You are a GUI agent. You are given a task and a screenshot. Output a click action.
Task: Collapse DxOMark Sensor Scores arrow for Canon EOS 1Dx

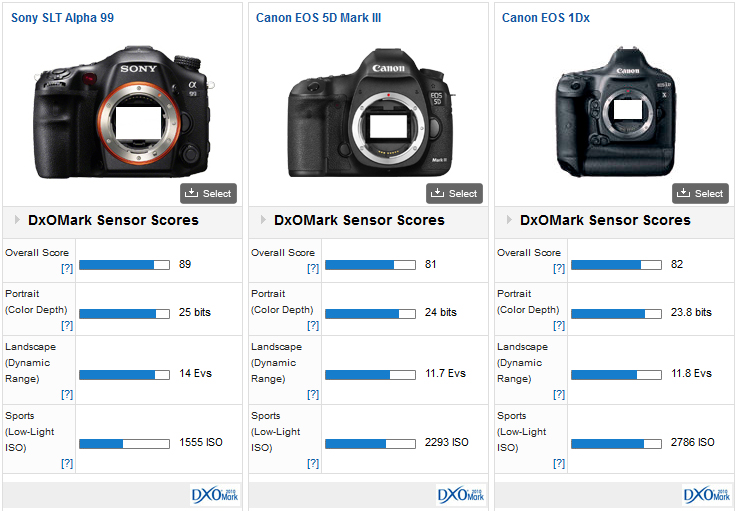click(x=509, y=219)
